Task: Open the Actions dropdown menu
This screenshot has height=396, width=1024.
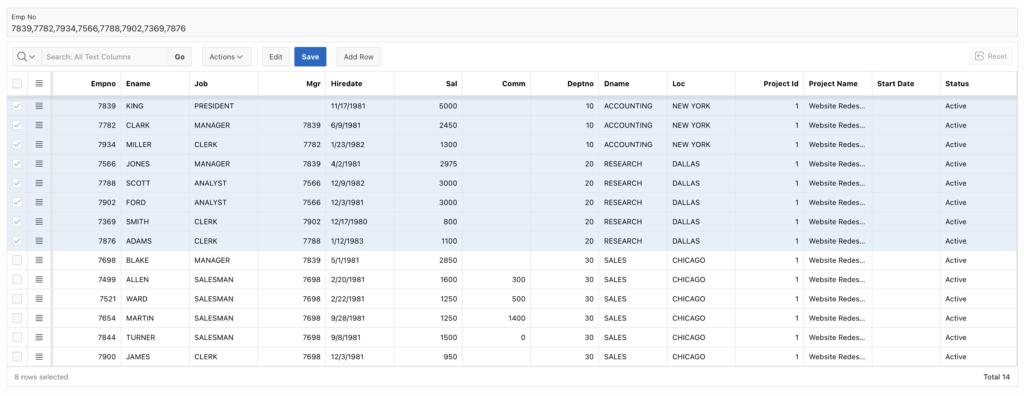Action: tap(226, 57)
